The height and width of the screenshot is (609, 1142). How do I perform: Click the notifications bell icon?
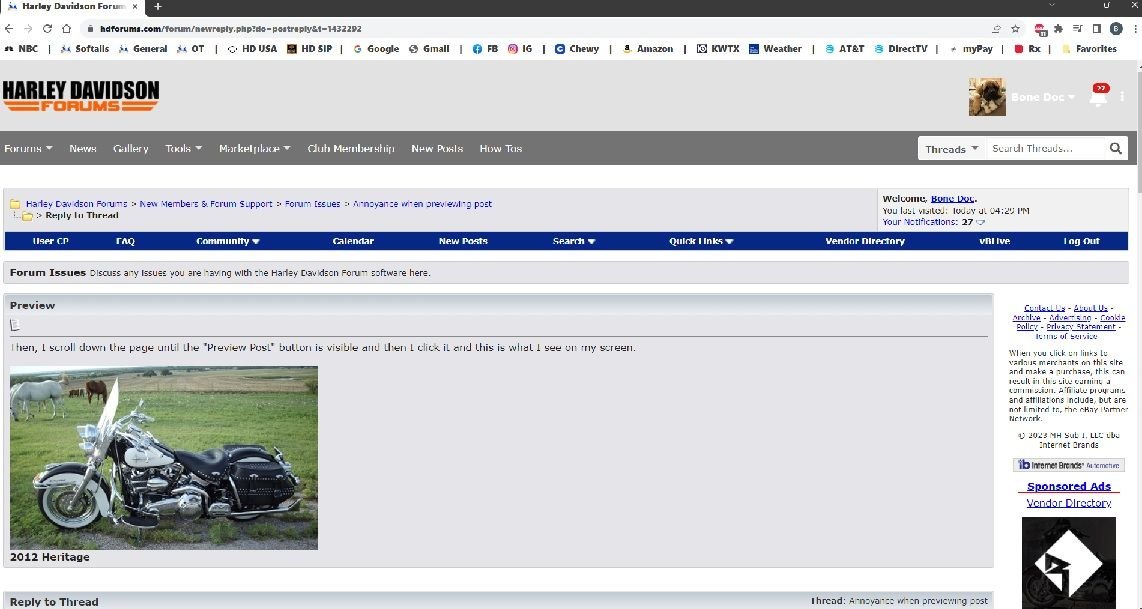(1098, 98)
